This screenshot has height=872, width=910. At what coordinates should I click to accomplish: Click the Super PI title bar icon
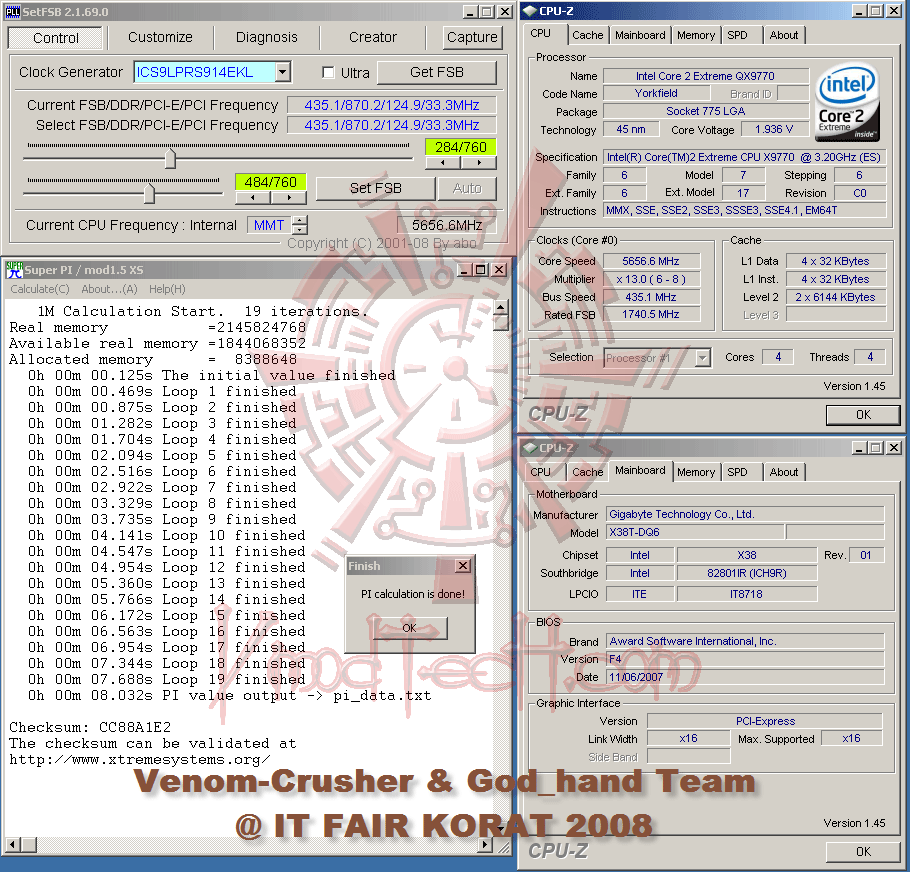point(14,270)
